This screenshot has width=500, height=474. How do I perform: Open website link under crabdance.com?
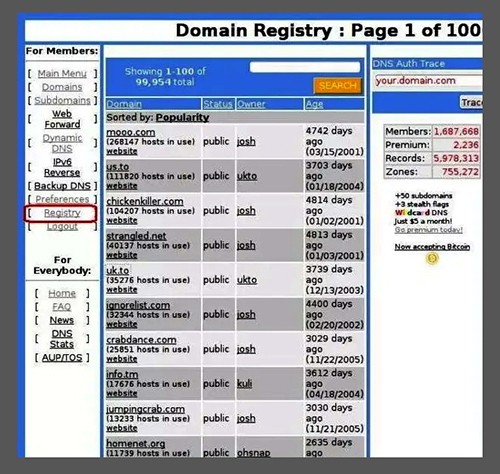click(x=122, y=359)
